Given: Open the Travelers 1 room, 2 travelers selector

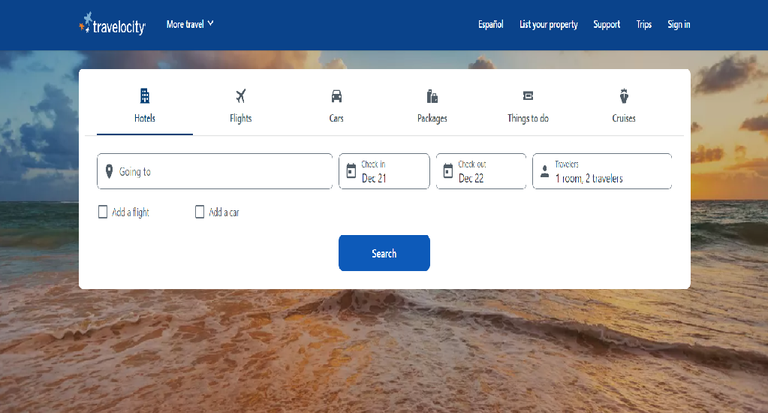Looking at the screenshot, I should tap(602, 171).
